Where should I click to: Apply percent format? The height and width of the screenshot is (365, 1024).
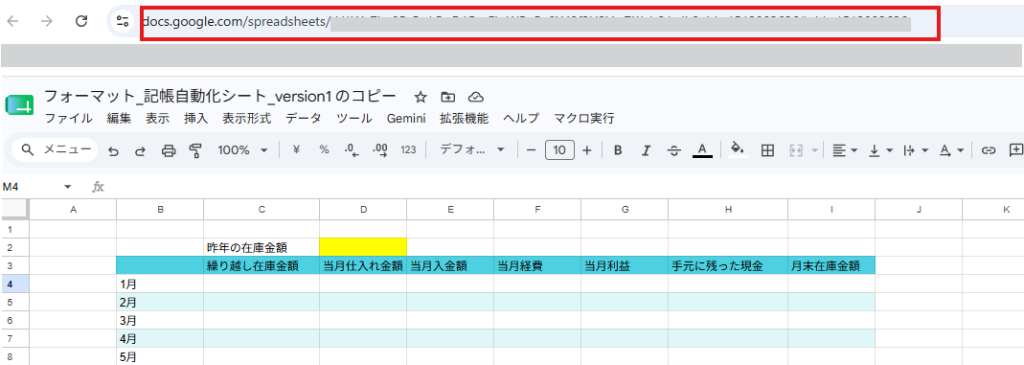tap(324, 150)
